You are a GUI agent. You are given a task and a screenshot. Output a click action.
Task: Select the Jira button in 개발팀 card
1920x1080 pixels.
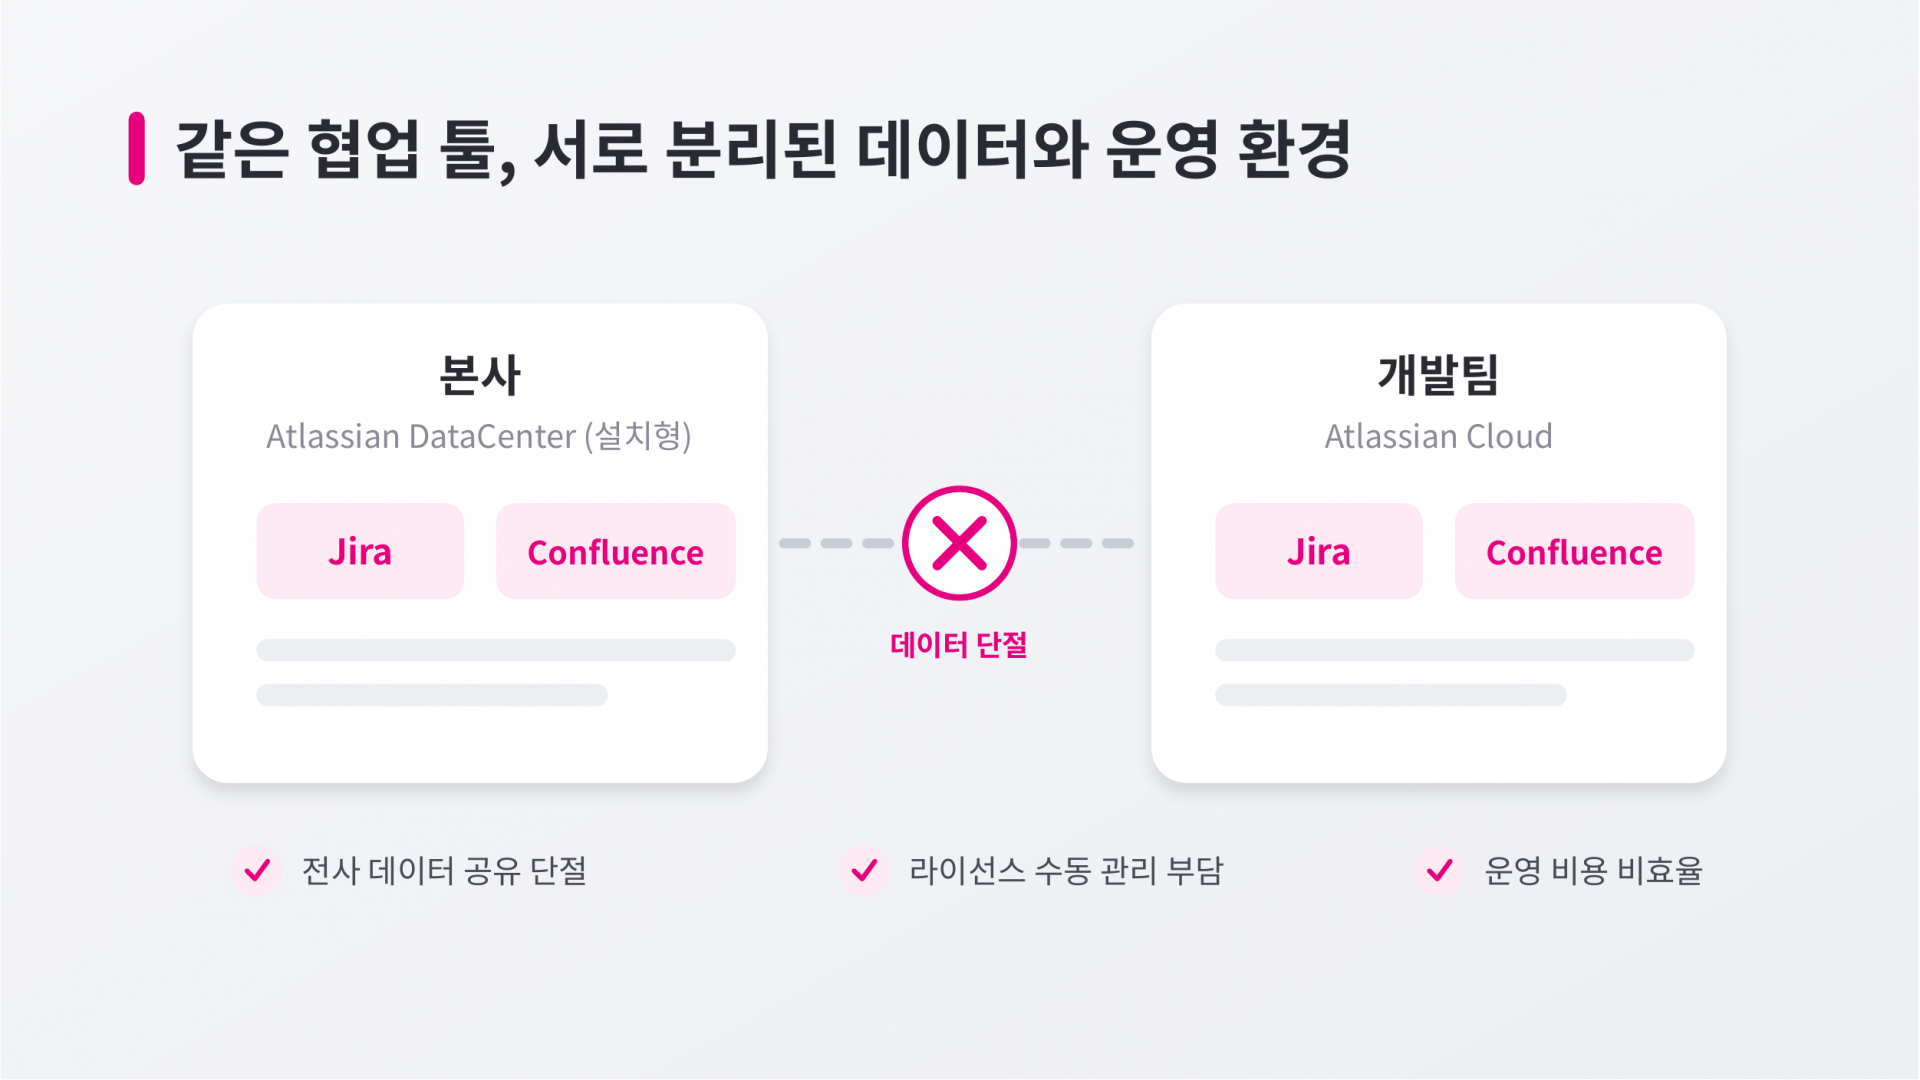point(1319,551)
